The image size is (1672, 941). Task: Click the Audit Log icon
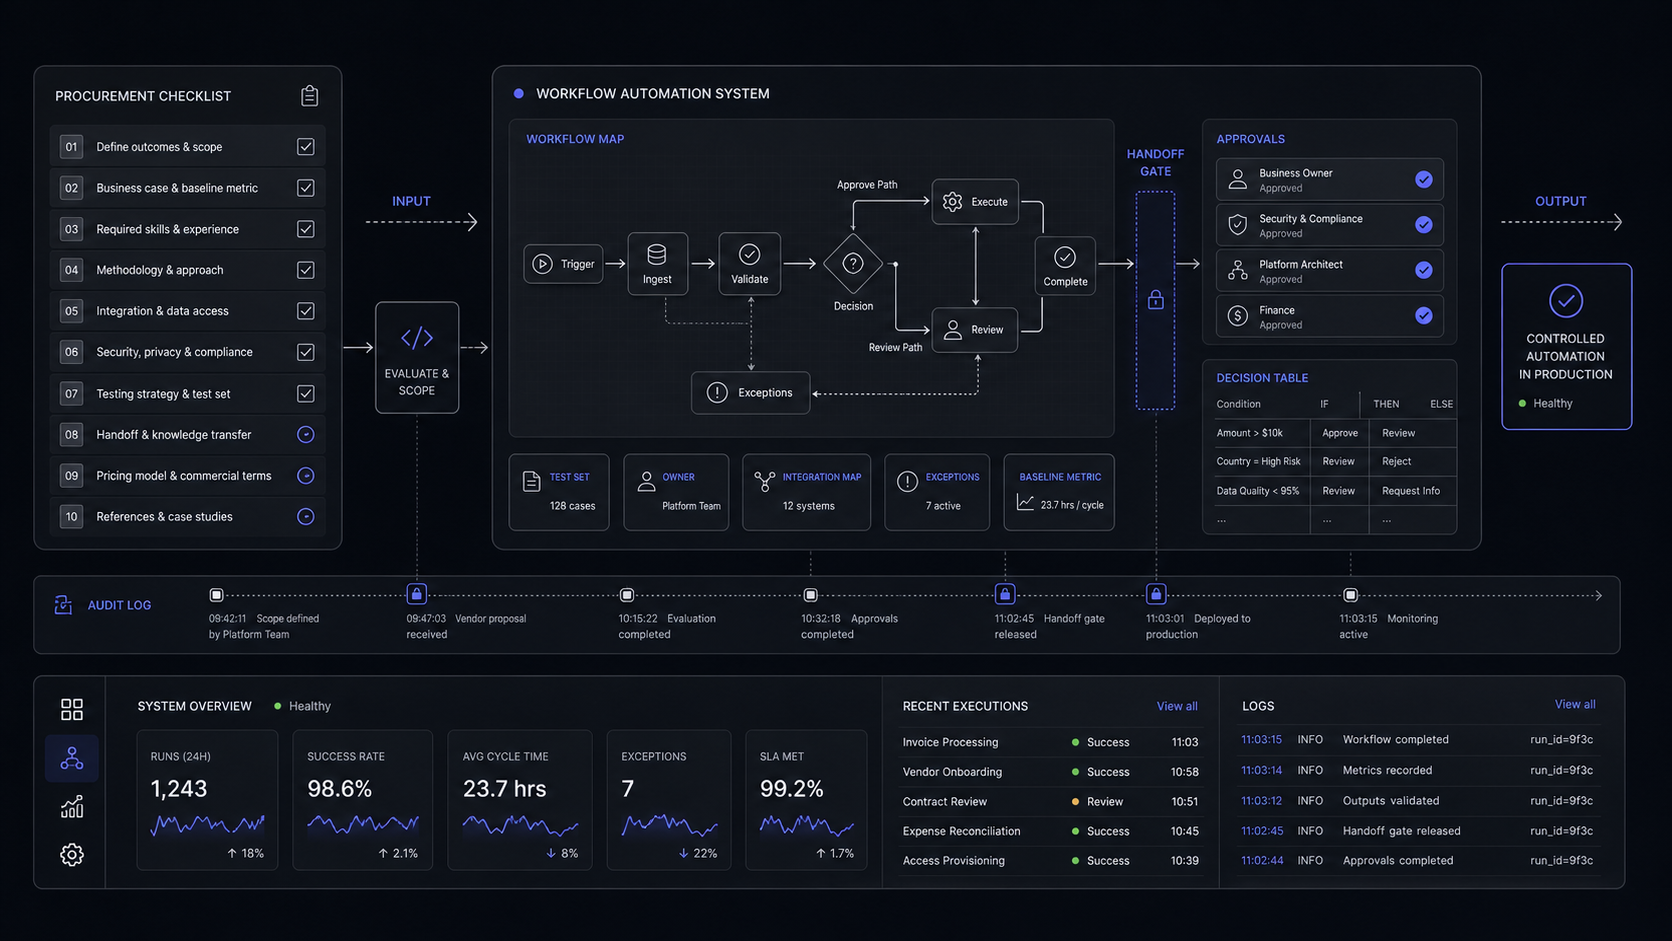63,605
